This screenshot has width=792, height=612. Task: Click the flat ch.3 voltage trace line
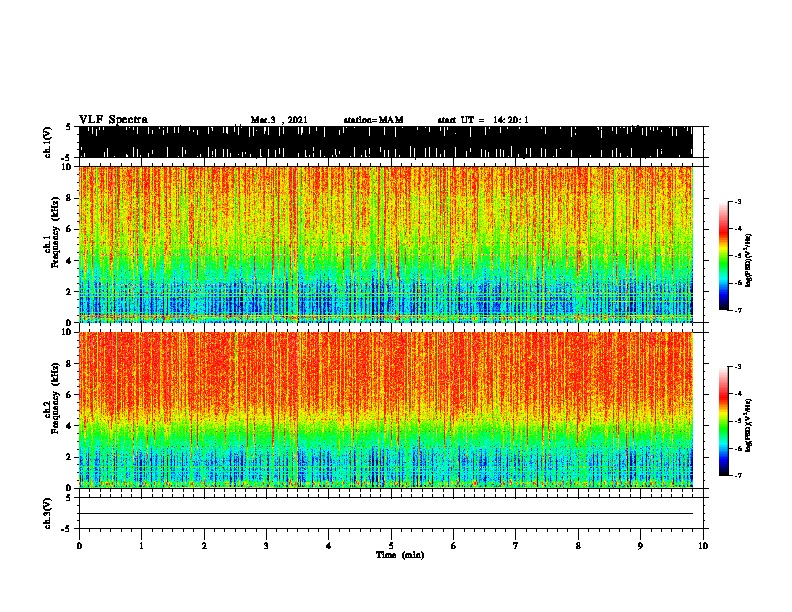pyautogui.click(x=386, y=514)
